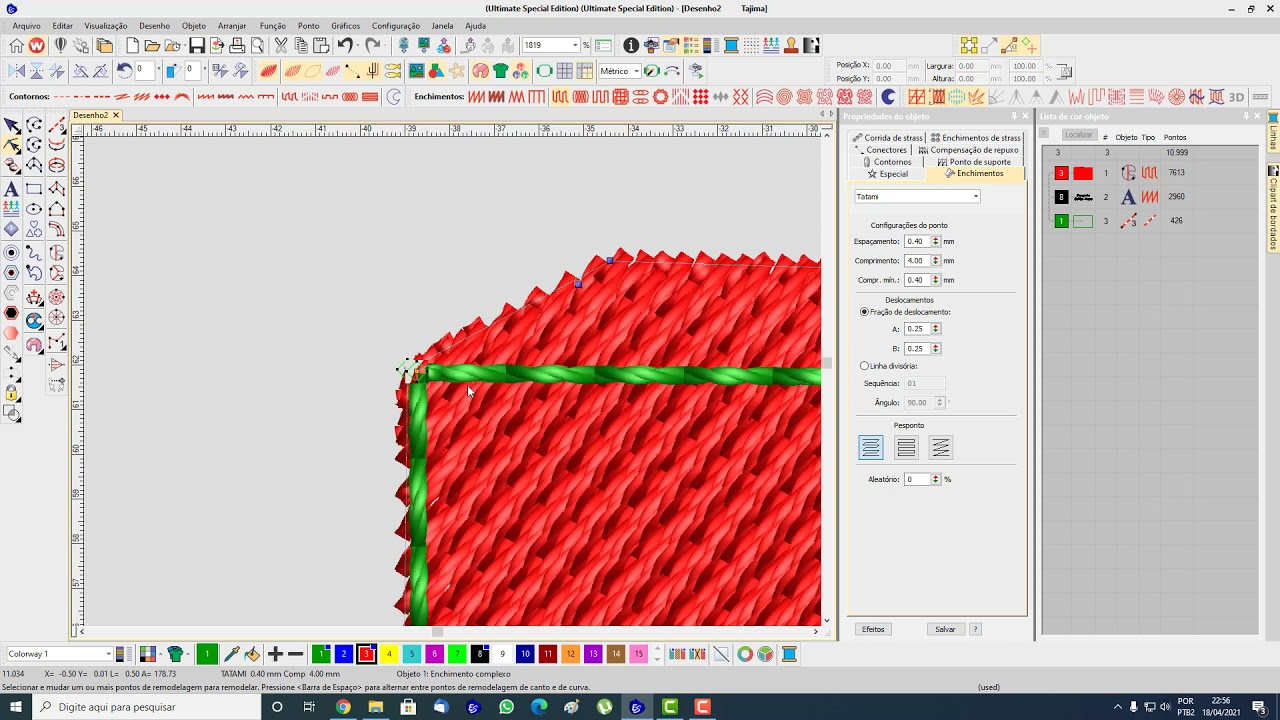
Task: Select blue color swatch 2 in palette
Action: [343, 654]
